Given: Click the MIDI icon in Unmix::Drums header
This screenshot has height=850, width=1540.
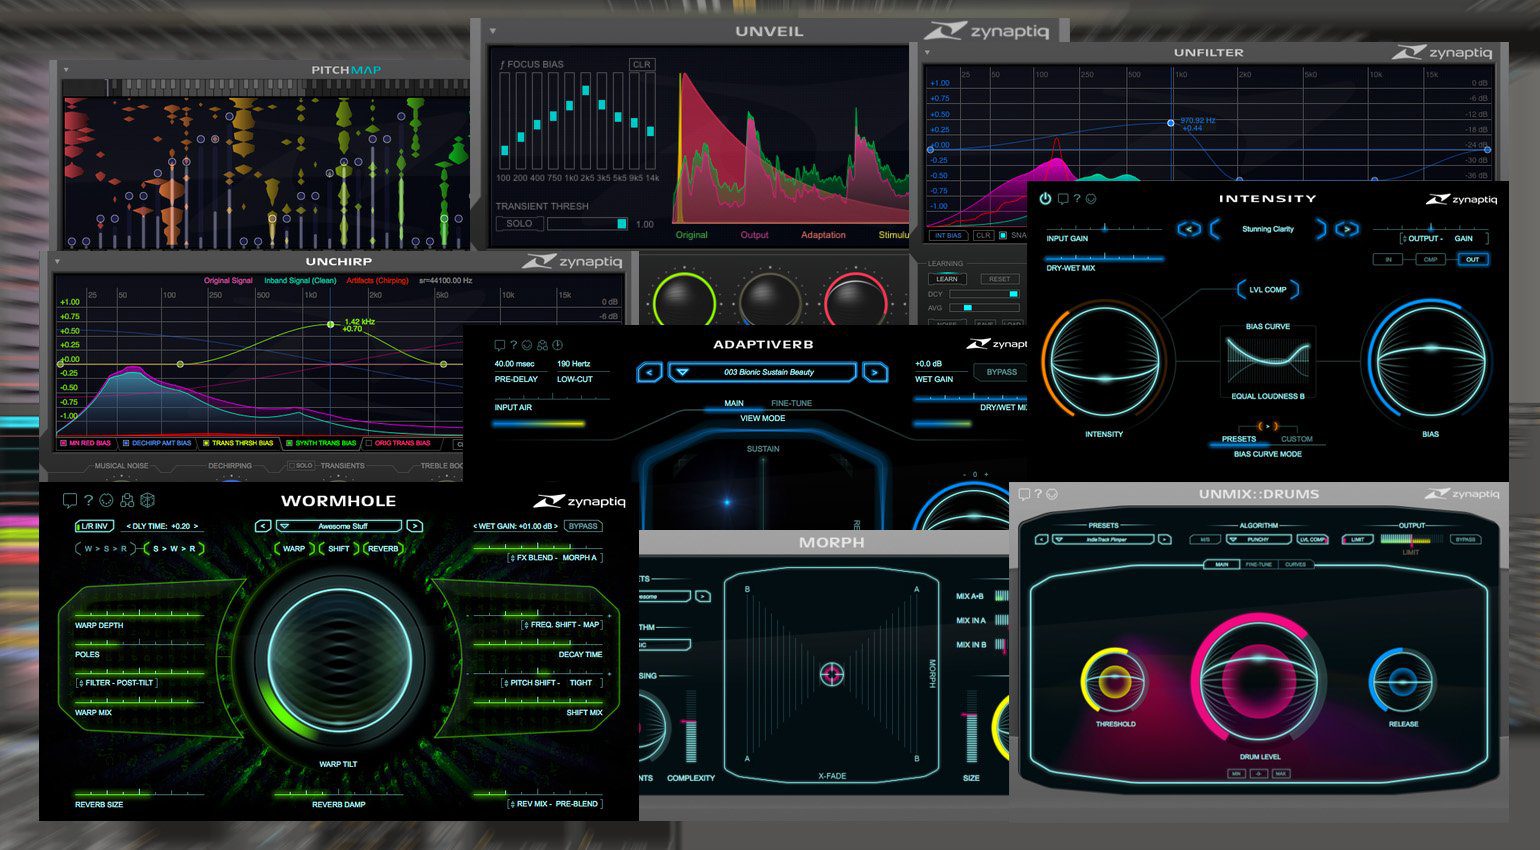Looking at the screenshot, I should (1052, 494).
